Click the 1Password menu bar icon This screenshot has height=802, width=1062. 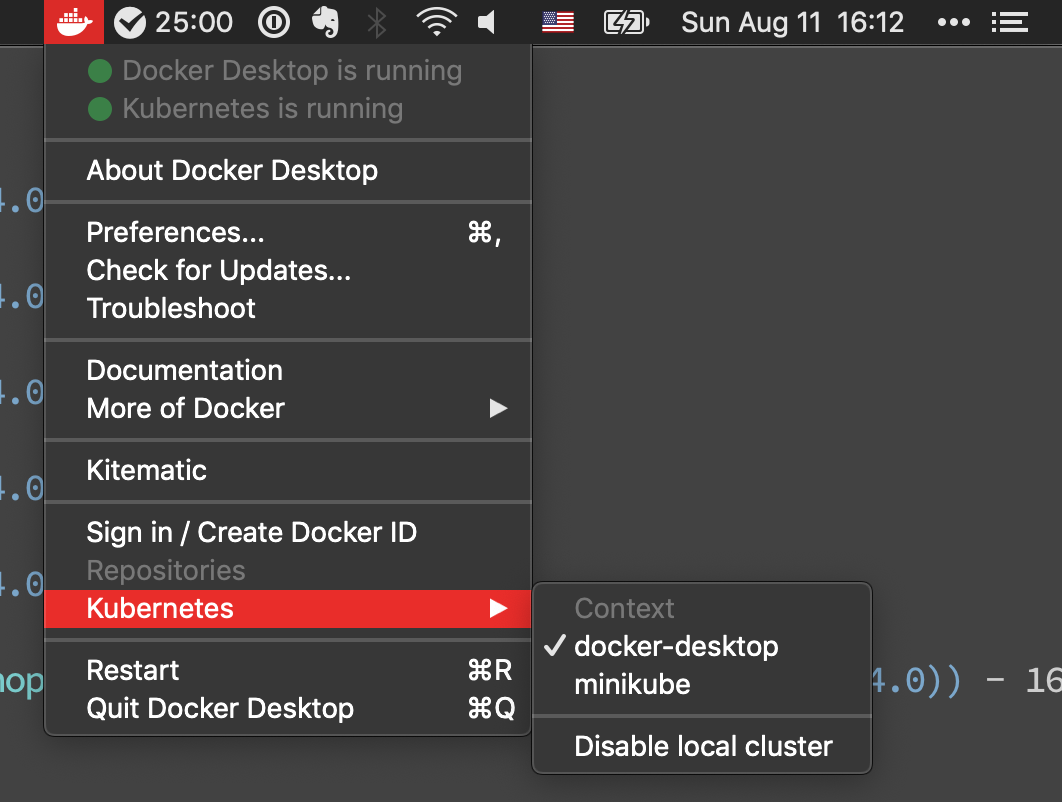pyautogui.click(x=274, y=22)
